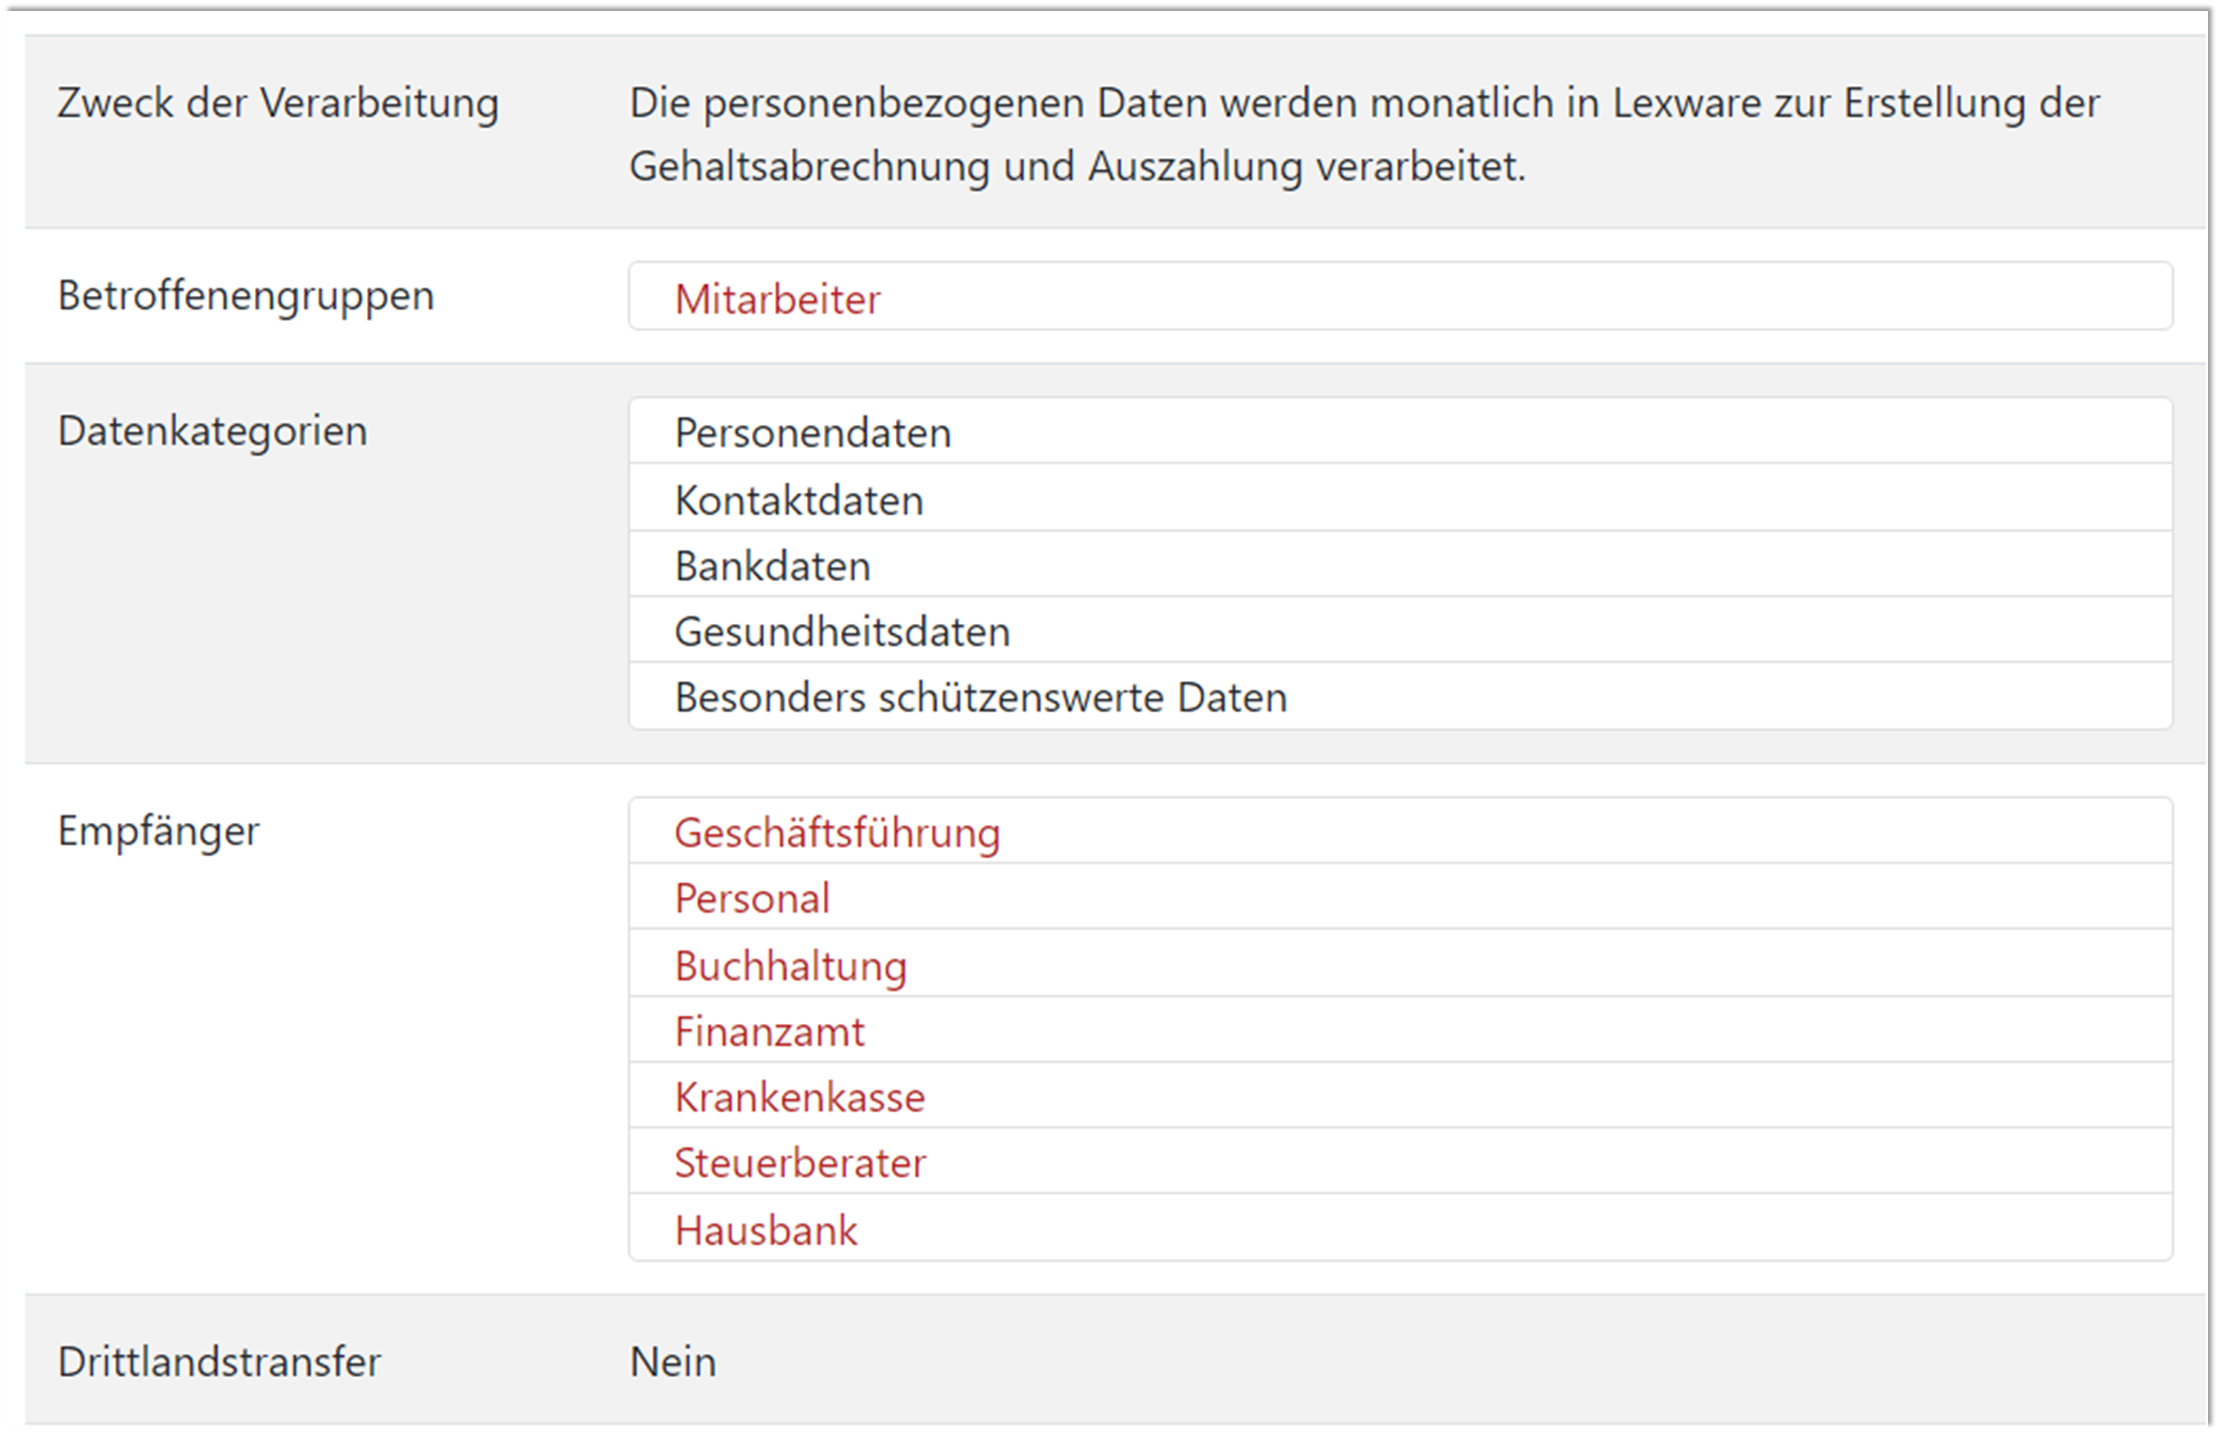Click the Krankenkasse recipient link
2219x1433 pixels.
(799, 1097)
